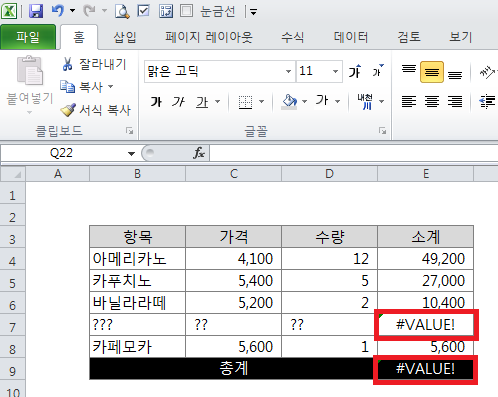Click 복사 to copy
The image size is (498, 397).
point(82,87)
